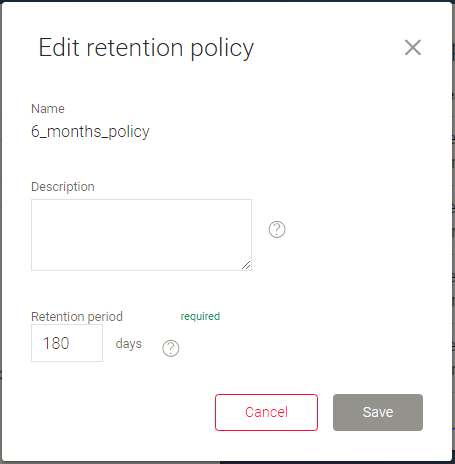455x464 pixels.
Task: Save the retention policy changes
Action: pos(378,412)
